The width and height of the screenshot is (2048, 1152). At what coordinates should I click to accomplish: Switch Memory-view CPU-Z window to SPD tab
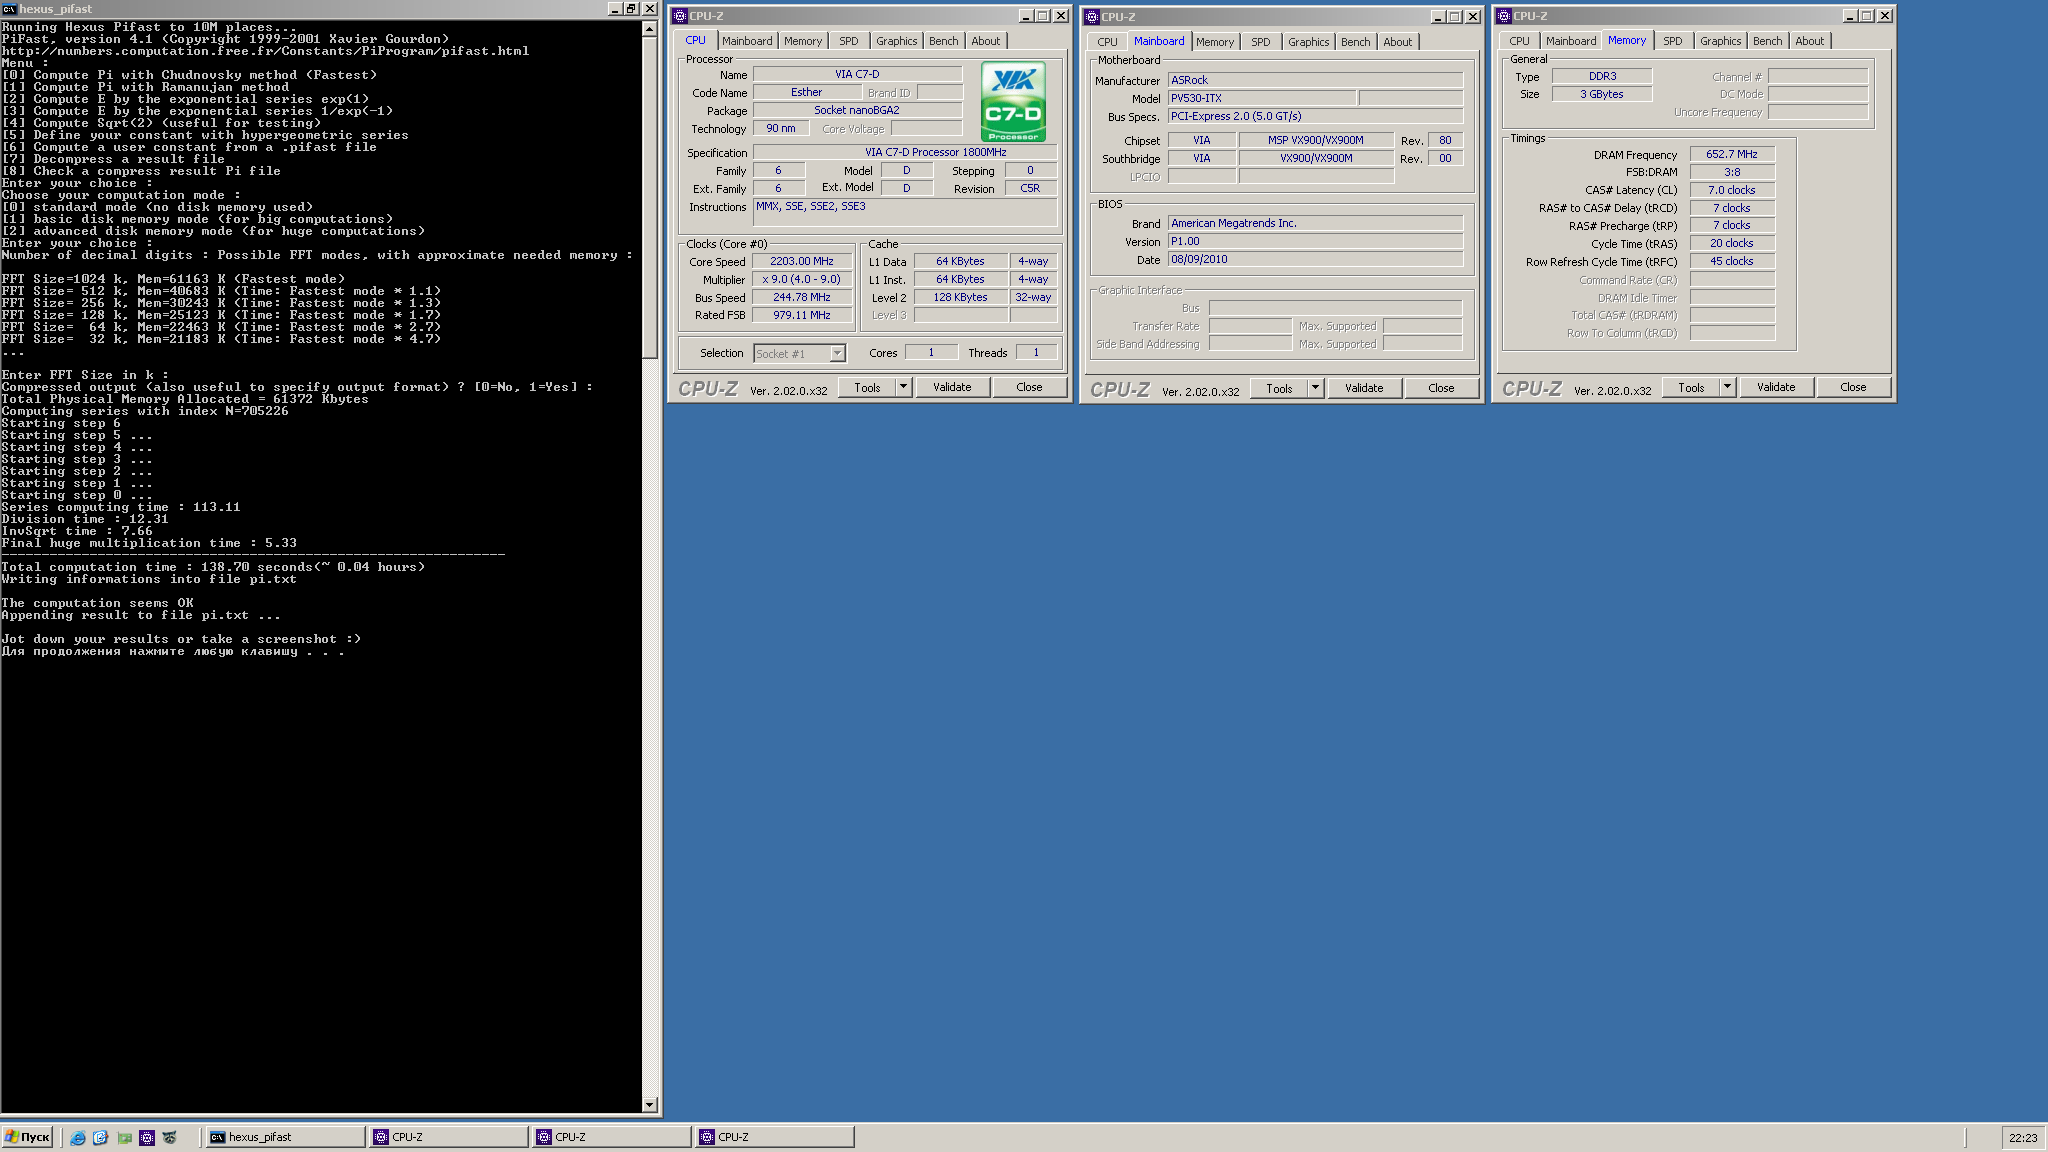(x=1673, y=41)
